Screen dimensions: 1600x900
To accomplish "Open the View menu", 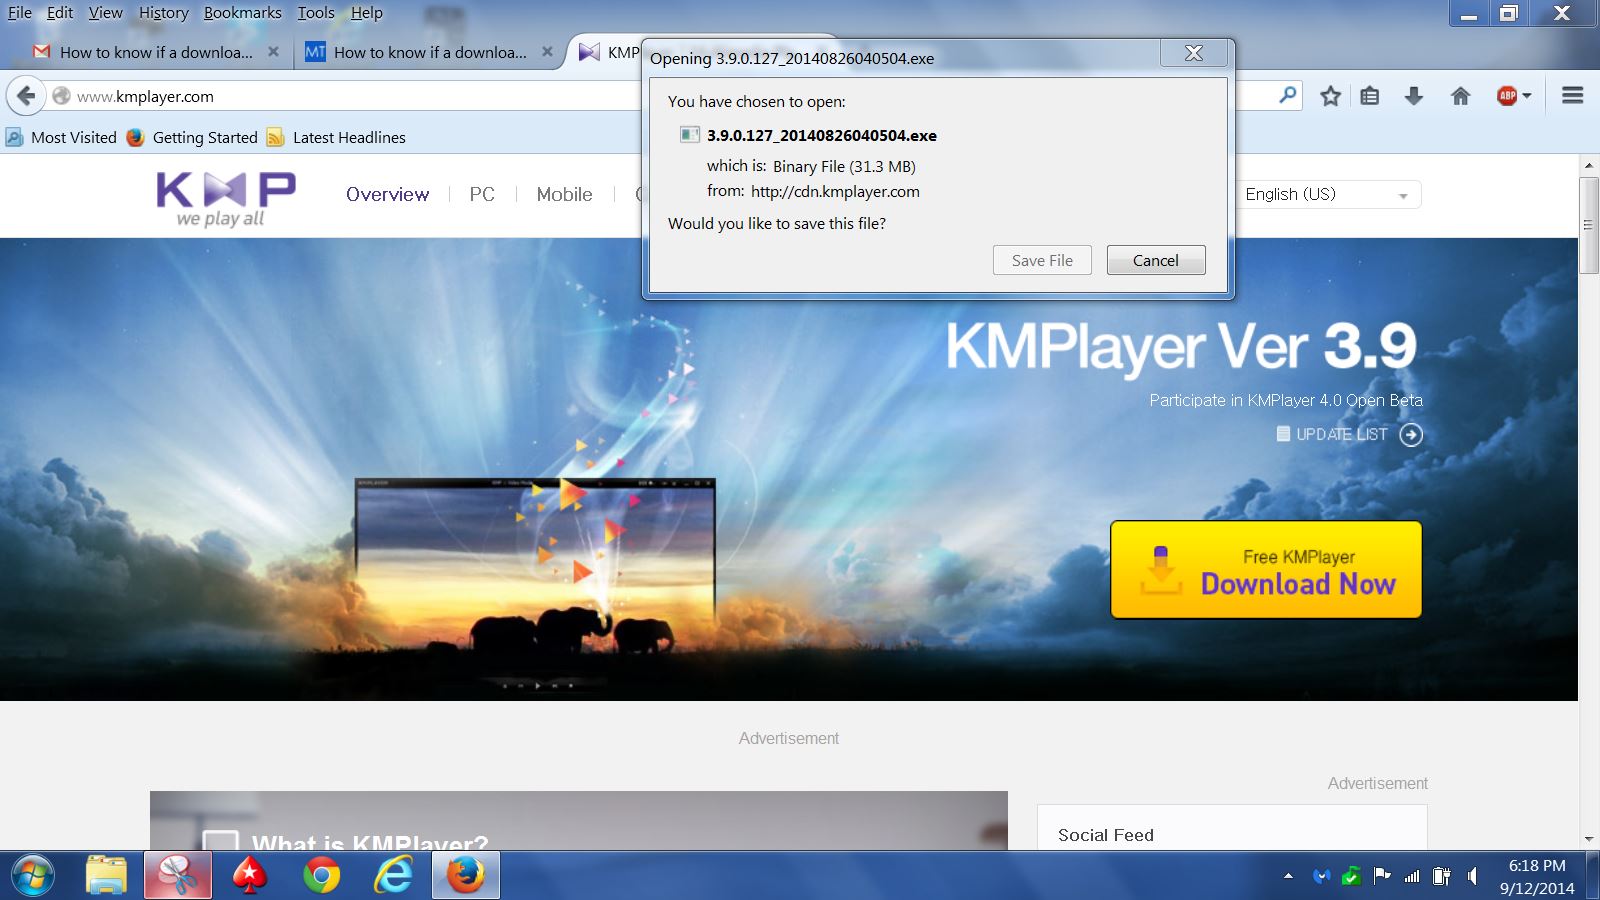I will (x=105, y=13).
